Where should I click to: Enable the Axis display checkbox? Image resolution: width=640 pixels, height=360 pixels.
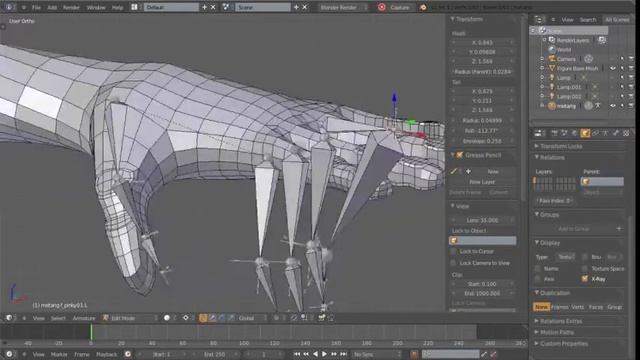coord(538,279)
